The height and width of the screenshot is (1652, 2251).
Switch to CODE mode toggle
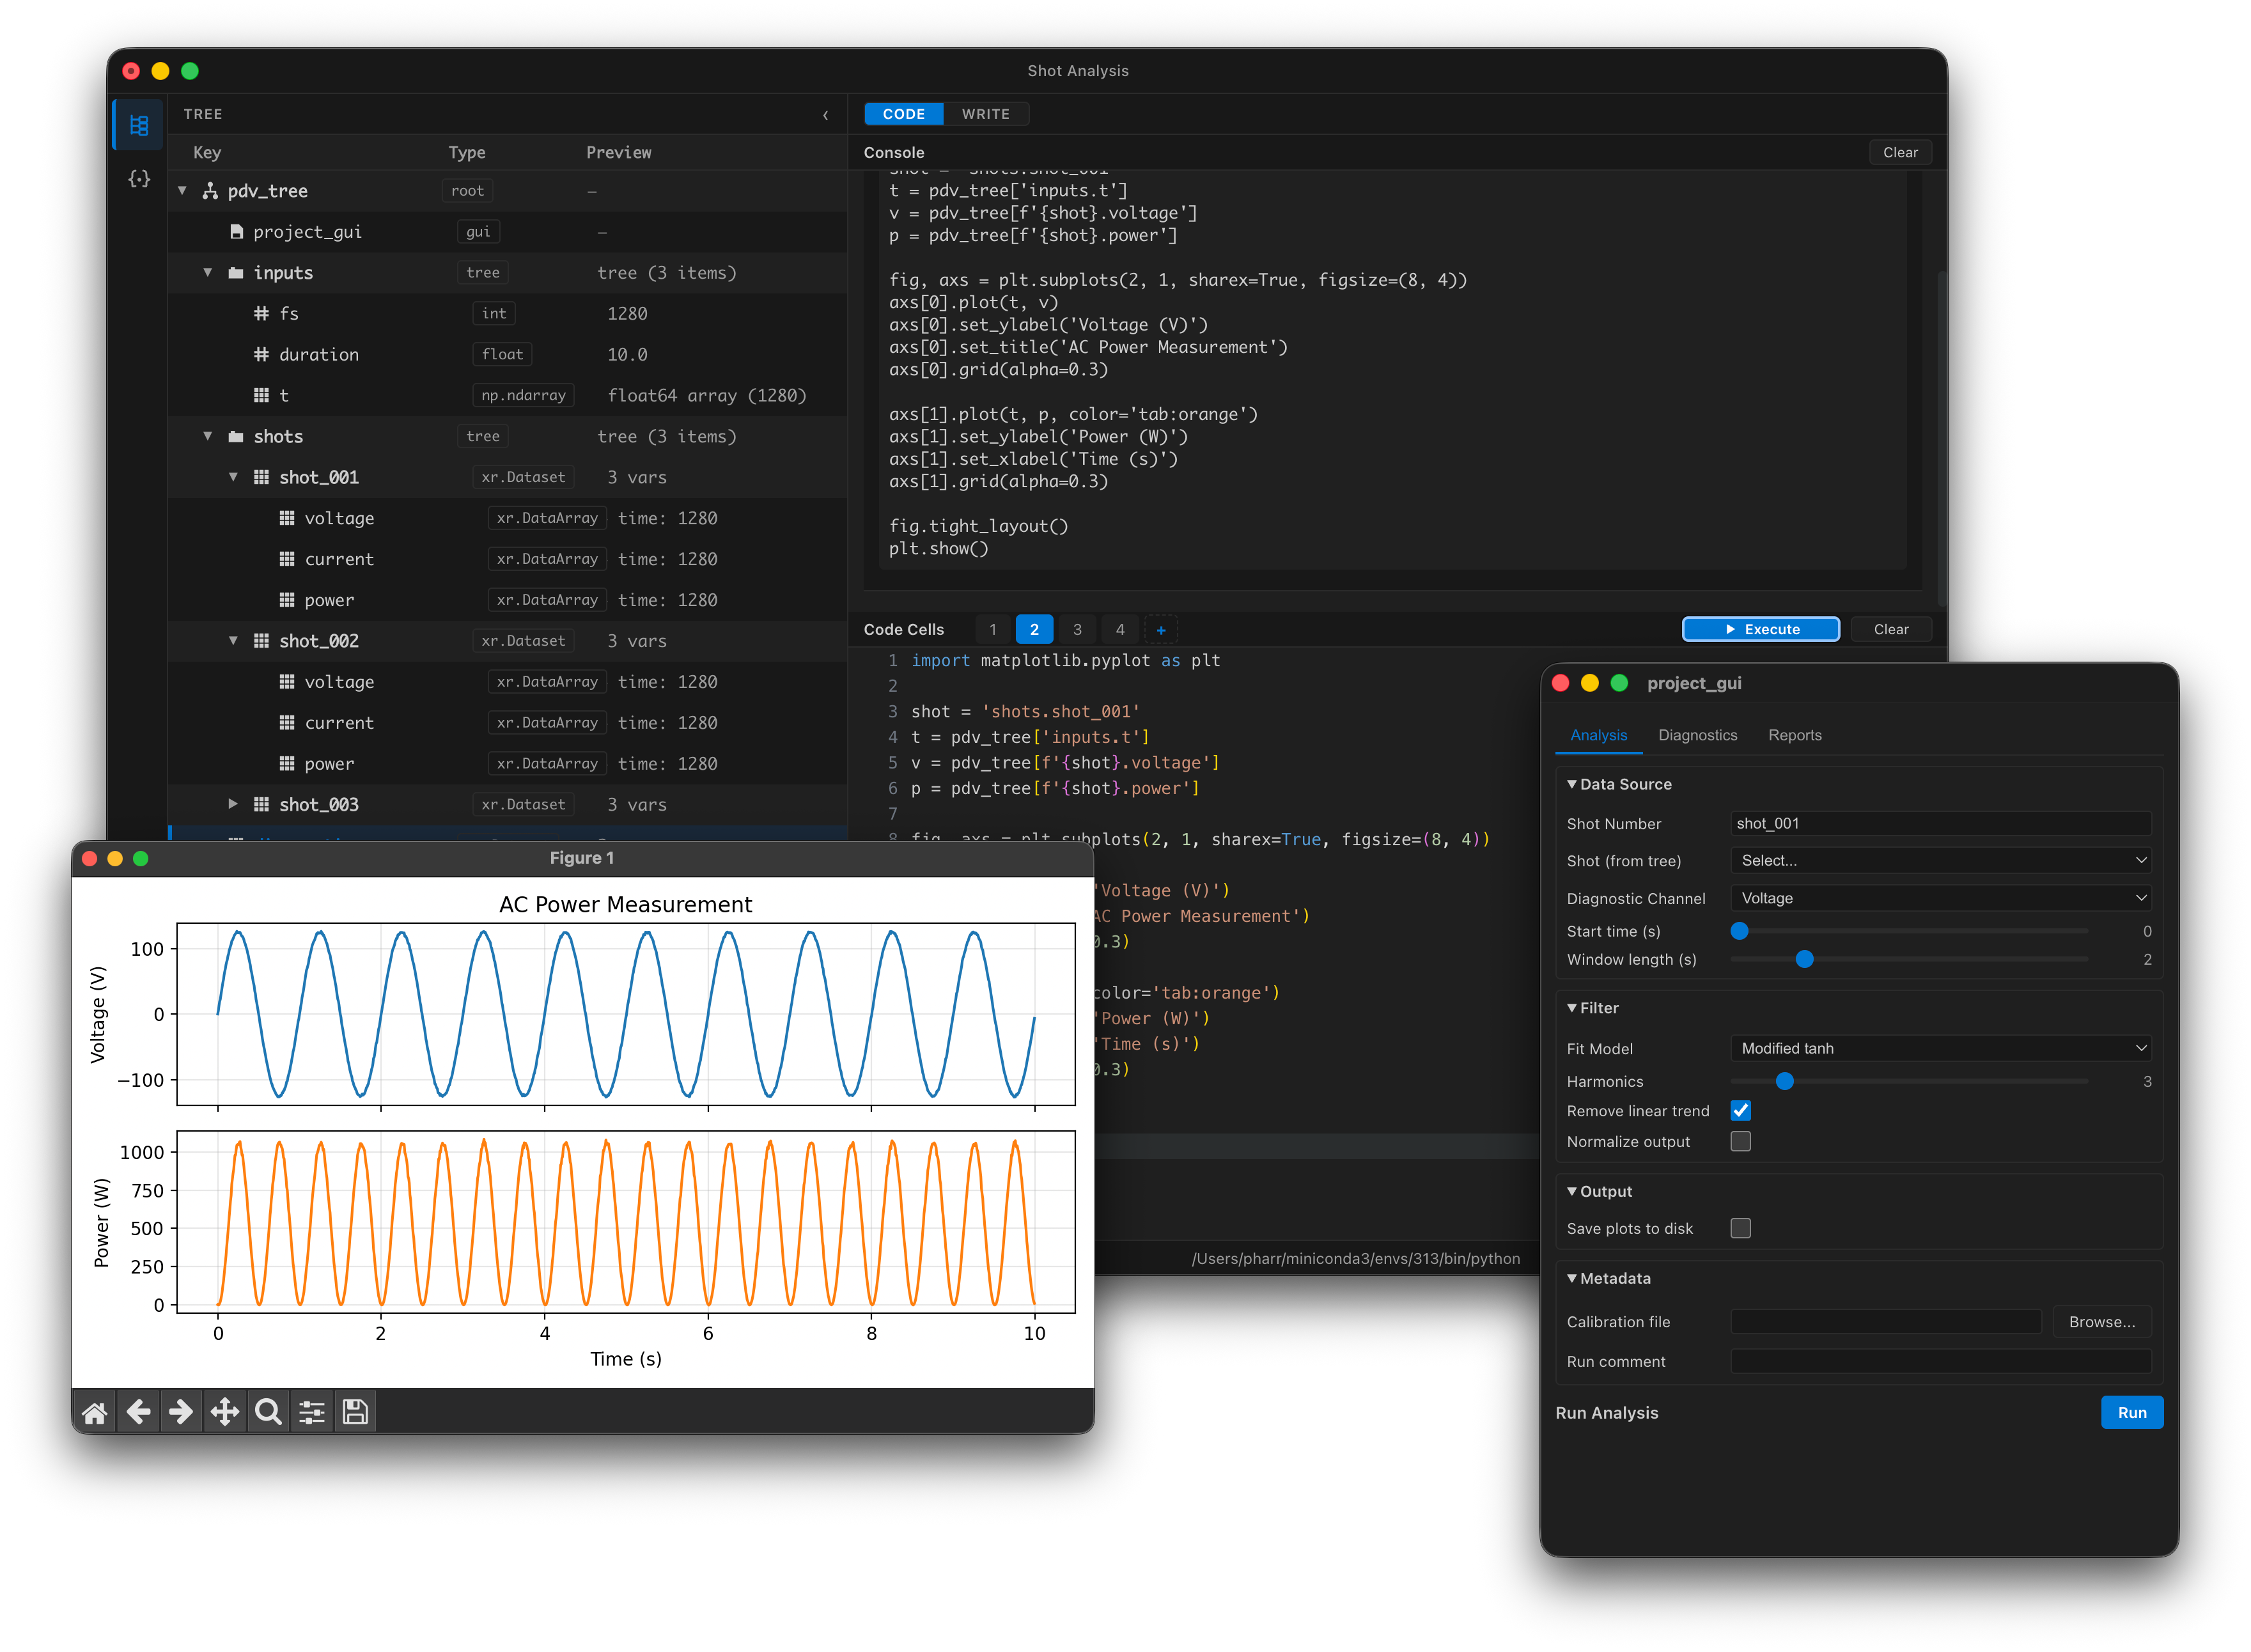903,114
